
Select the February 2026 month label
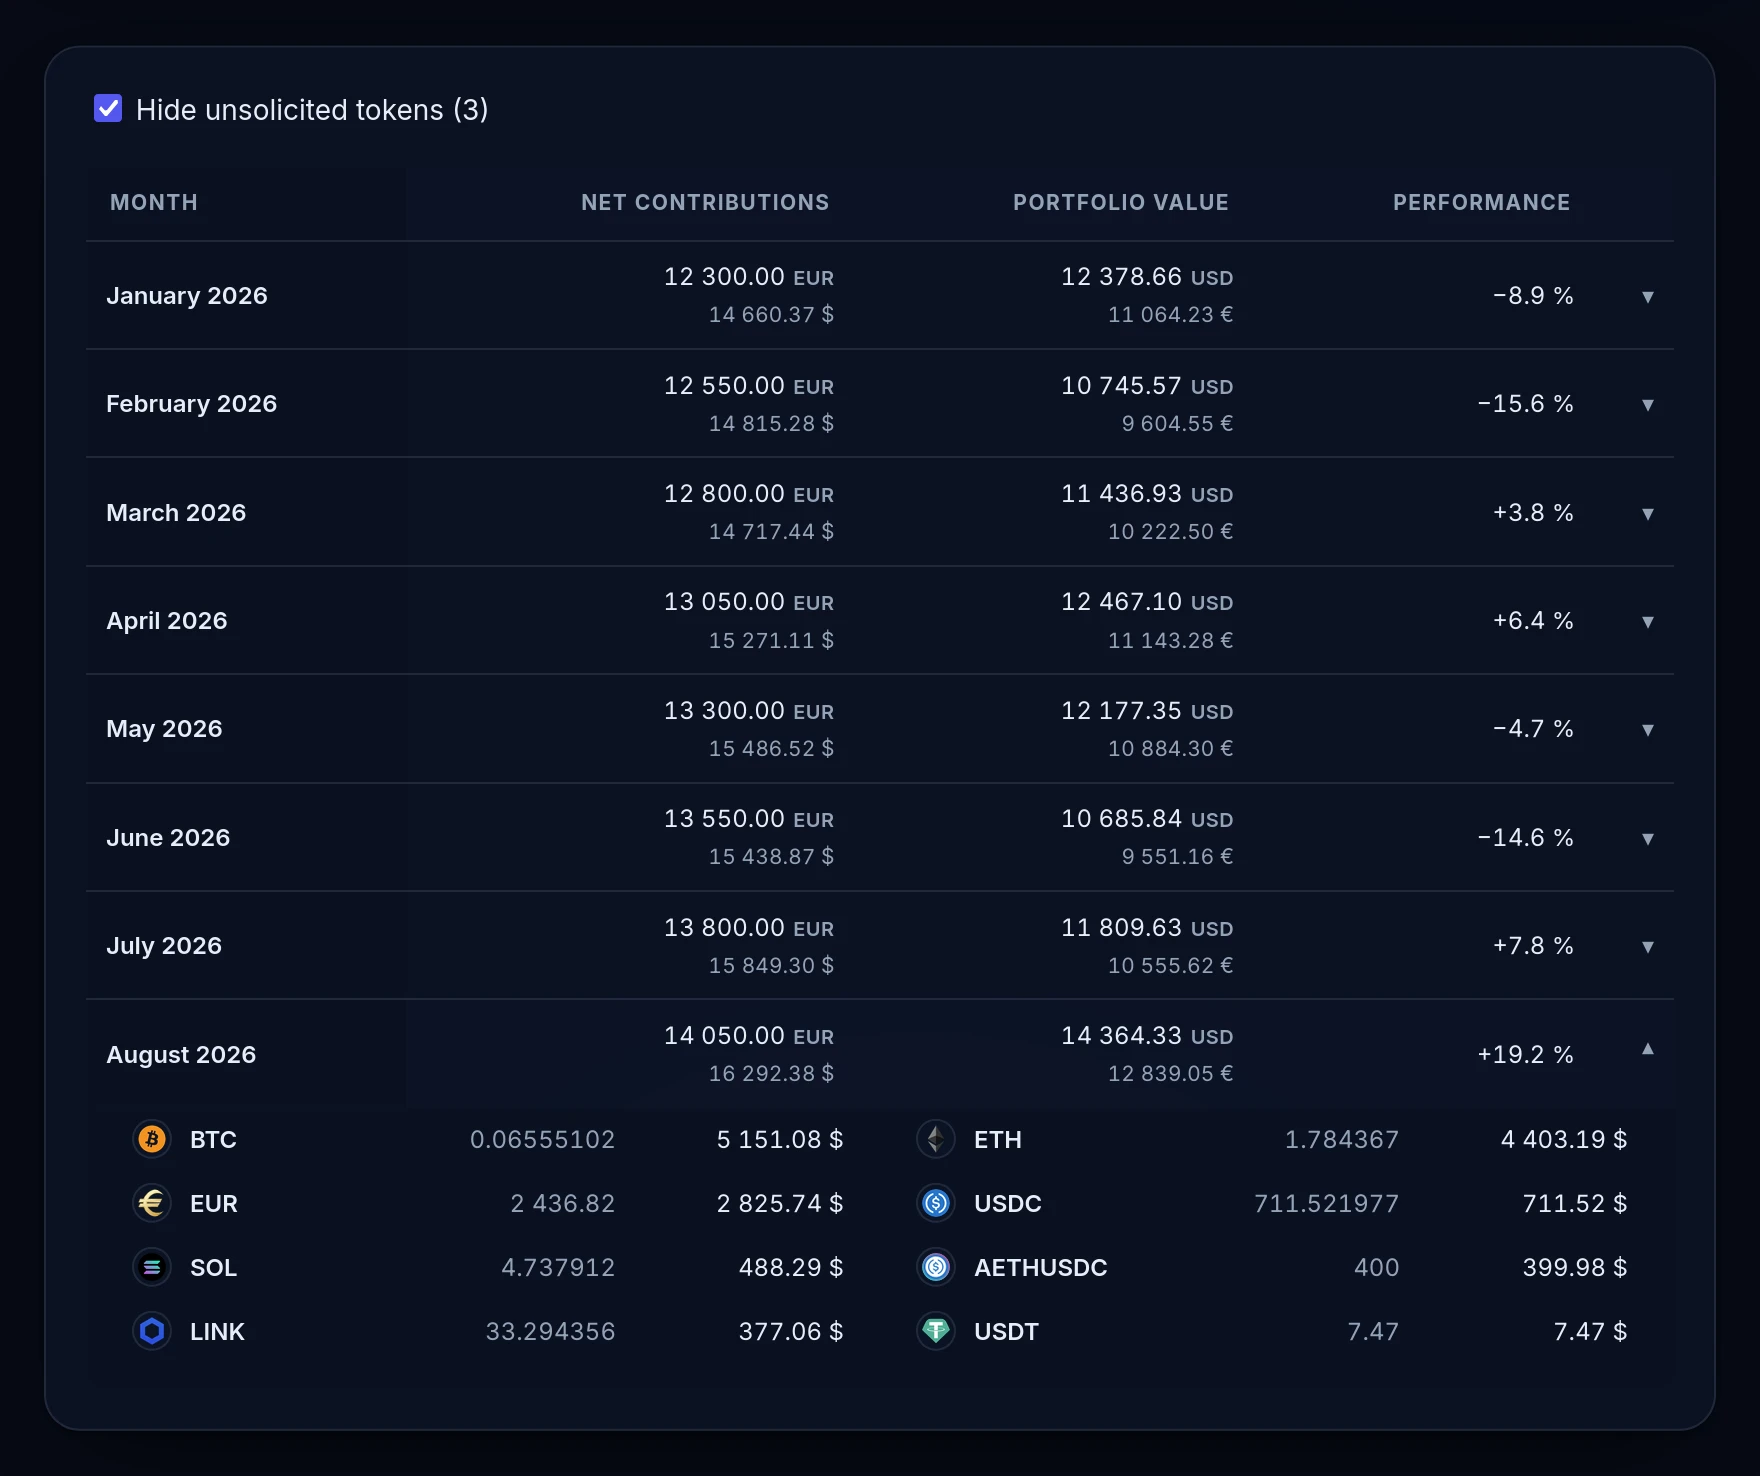point(192,404)
